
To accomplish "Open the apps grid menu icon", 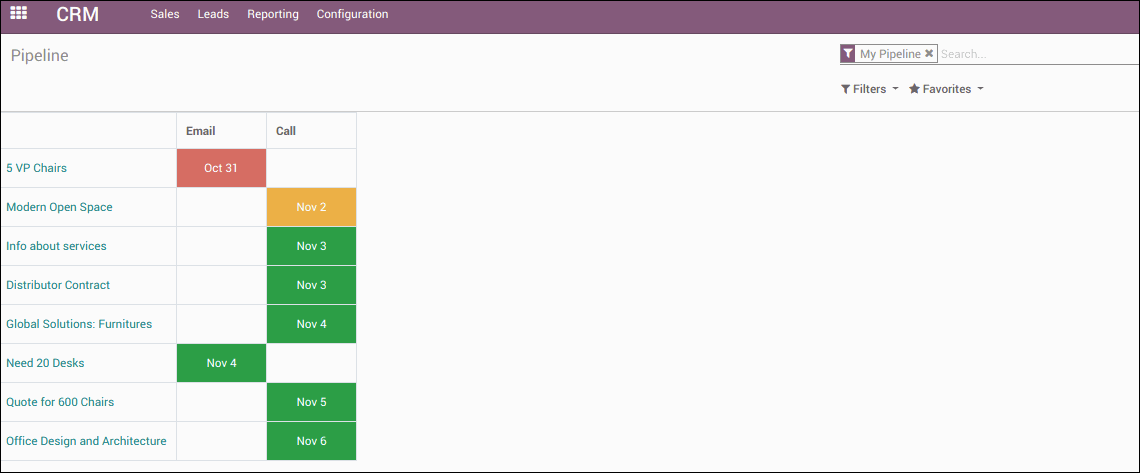I will [x=18, y=14].
